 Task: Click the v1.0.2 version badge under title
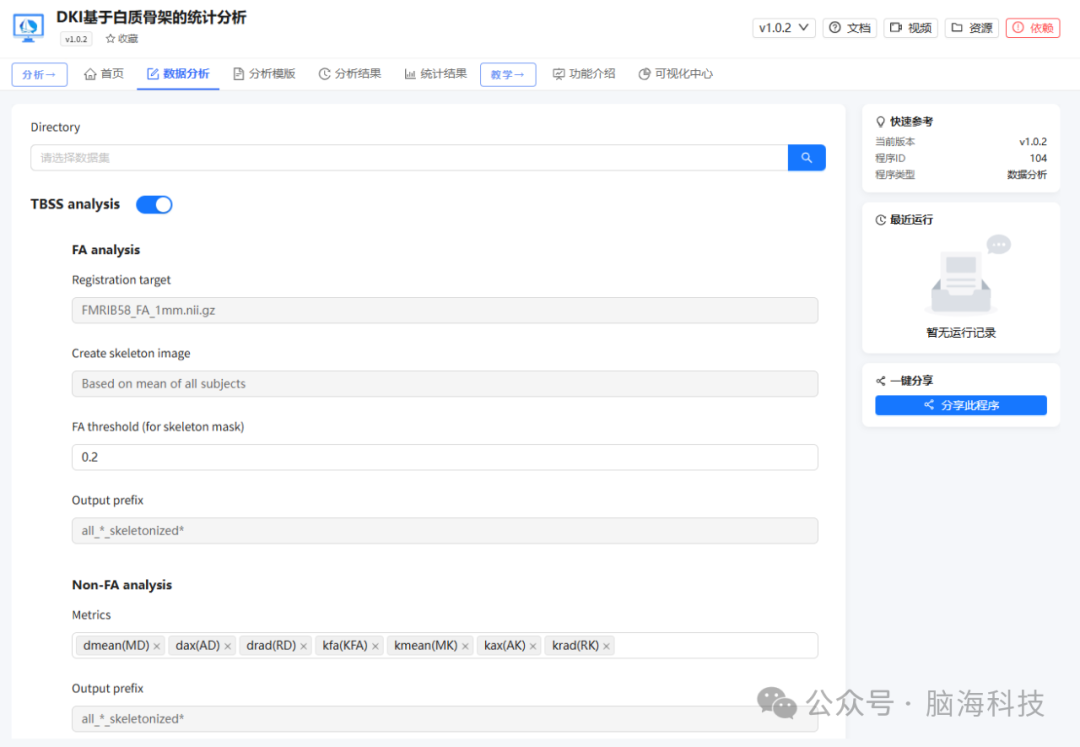pos(76,39)
